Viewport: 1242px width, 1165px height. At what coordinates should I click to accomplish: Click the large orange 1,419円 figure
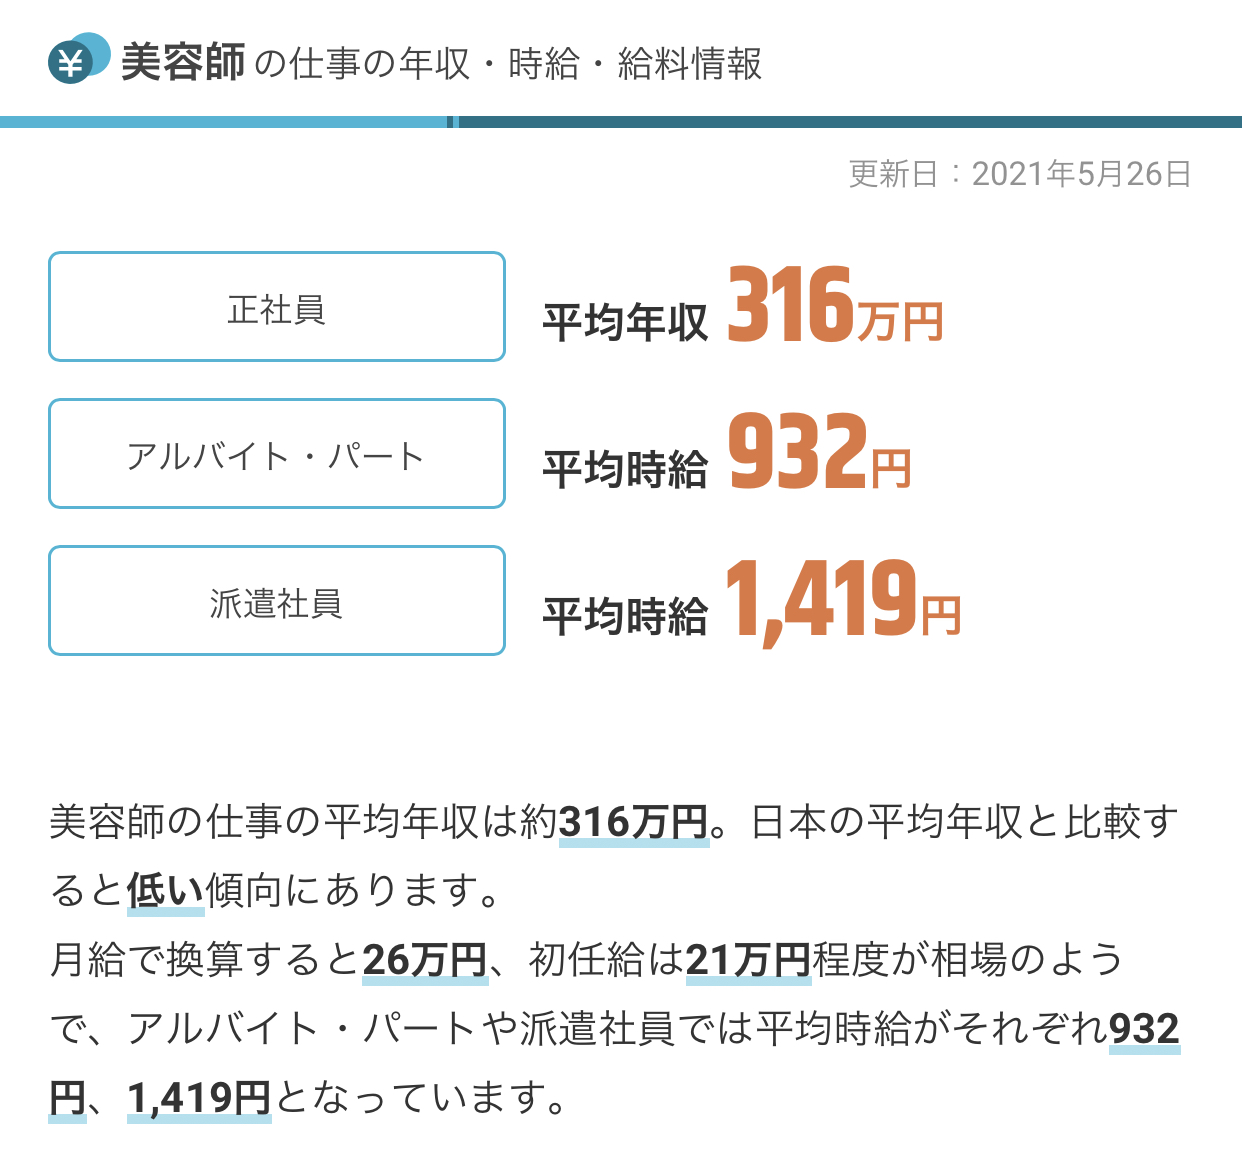[842, 600]
